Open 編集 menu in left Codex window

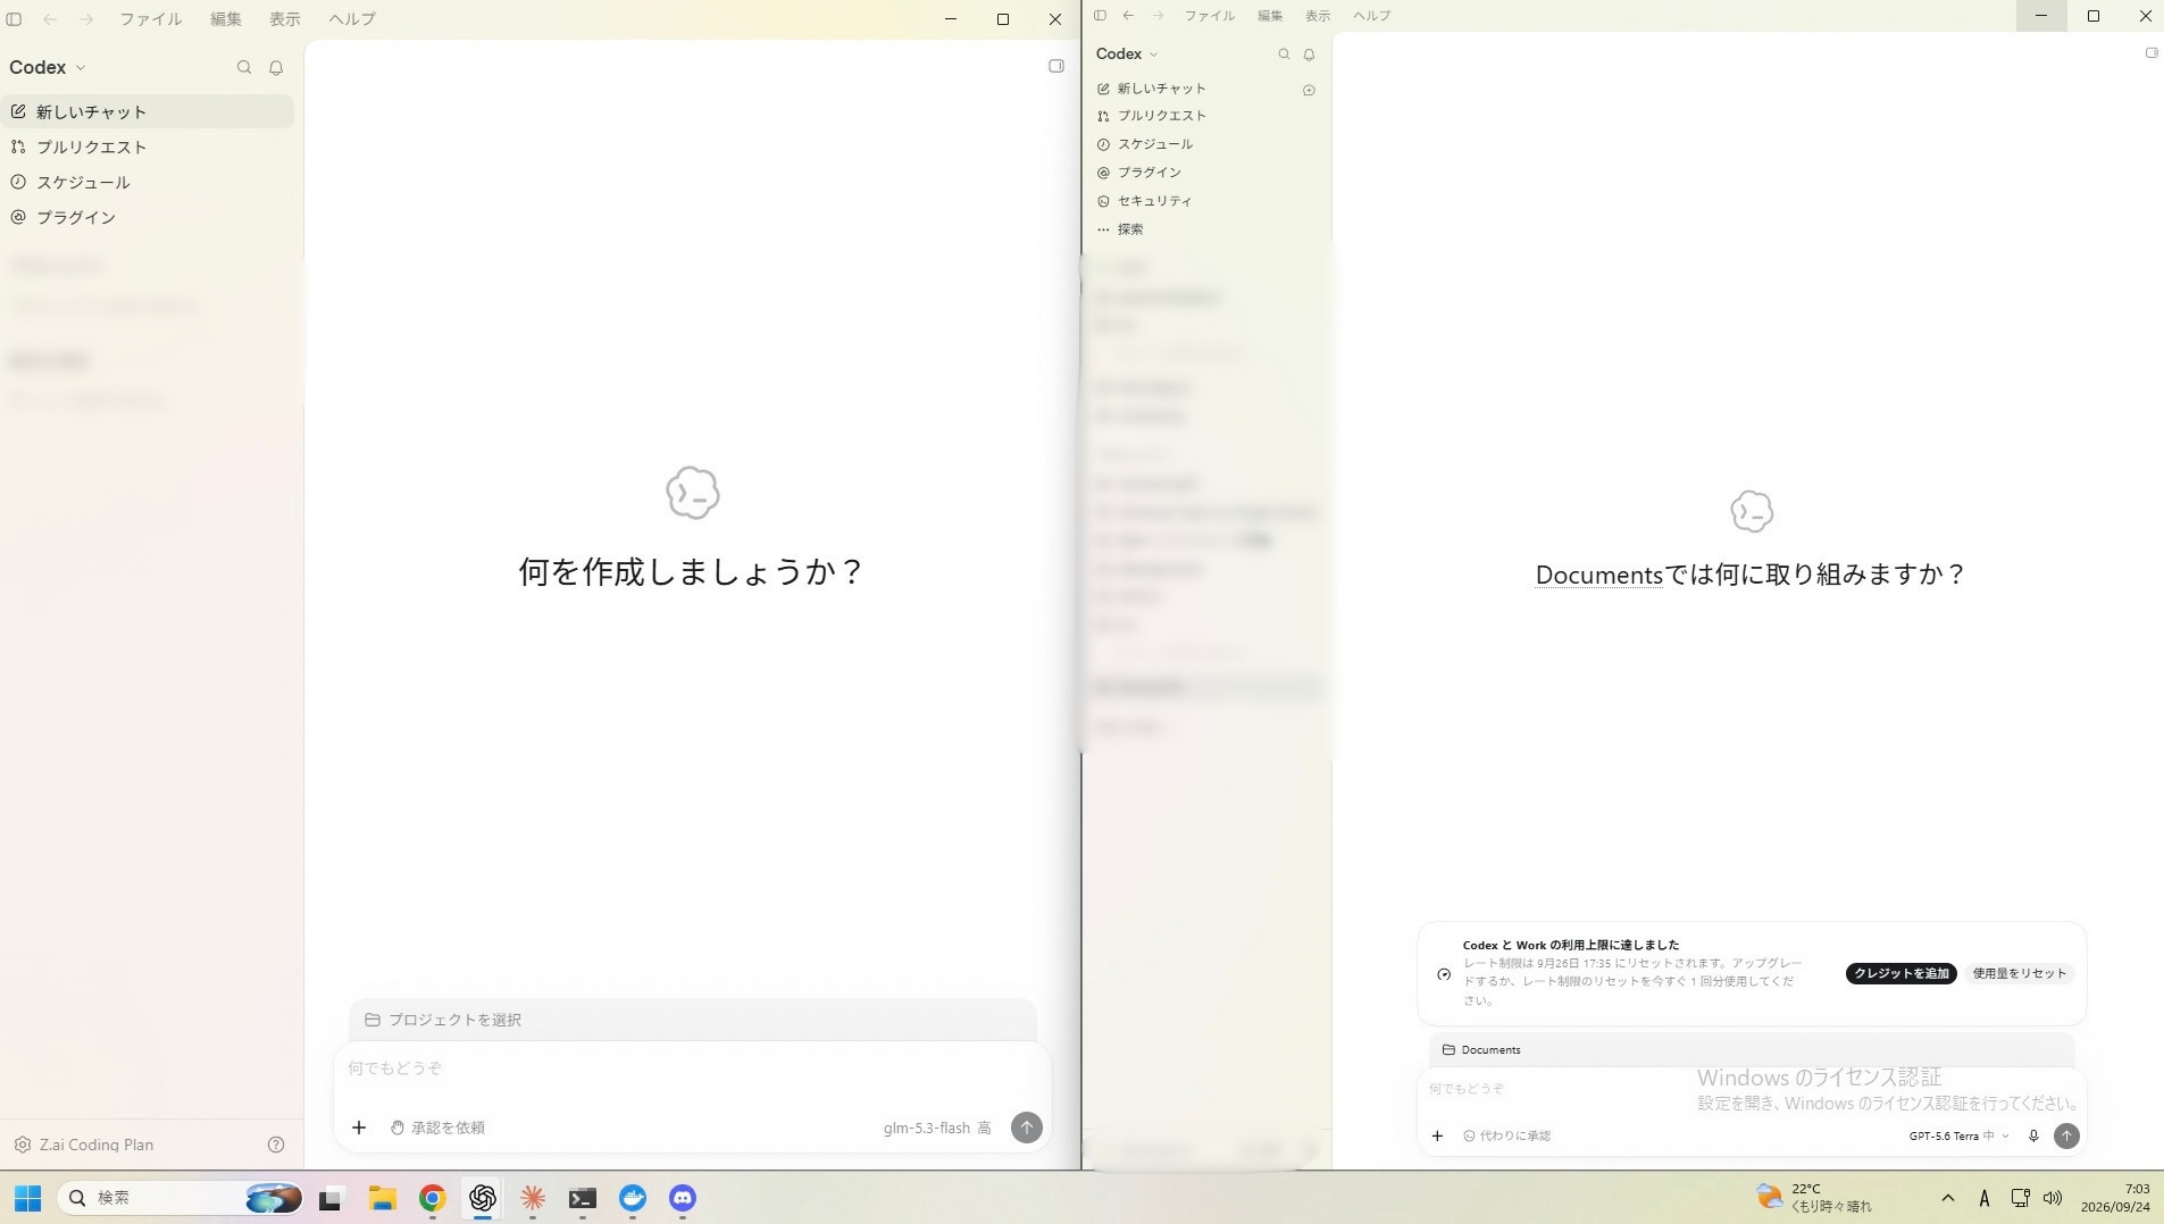point(225,19)
